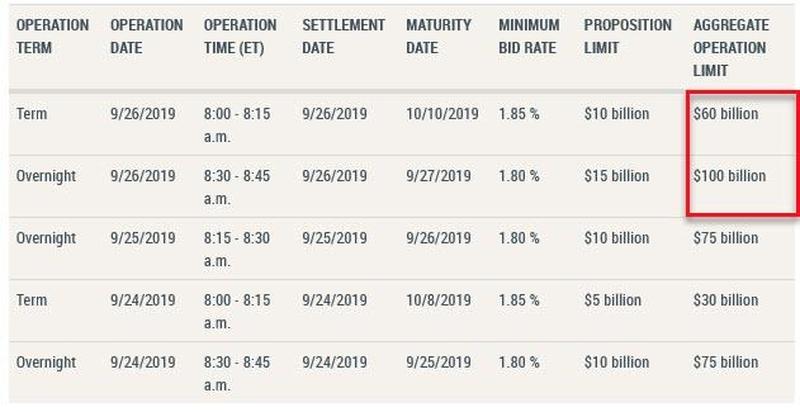
Task: Select the Aggregate Operation Limit header
Action: coord(731,47)
